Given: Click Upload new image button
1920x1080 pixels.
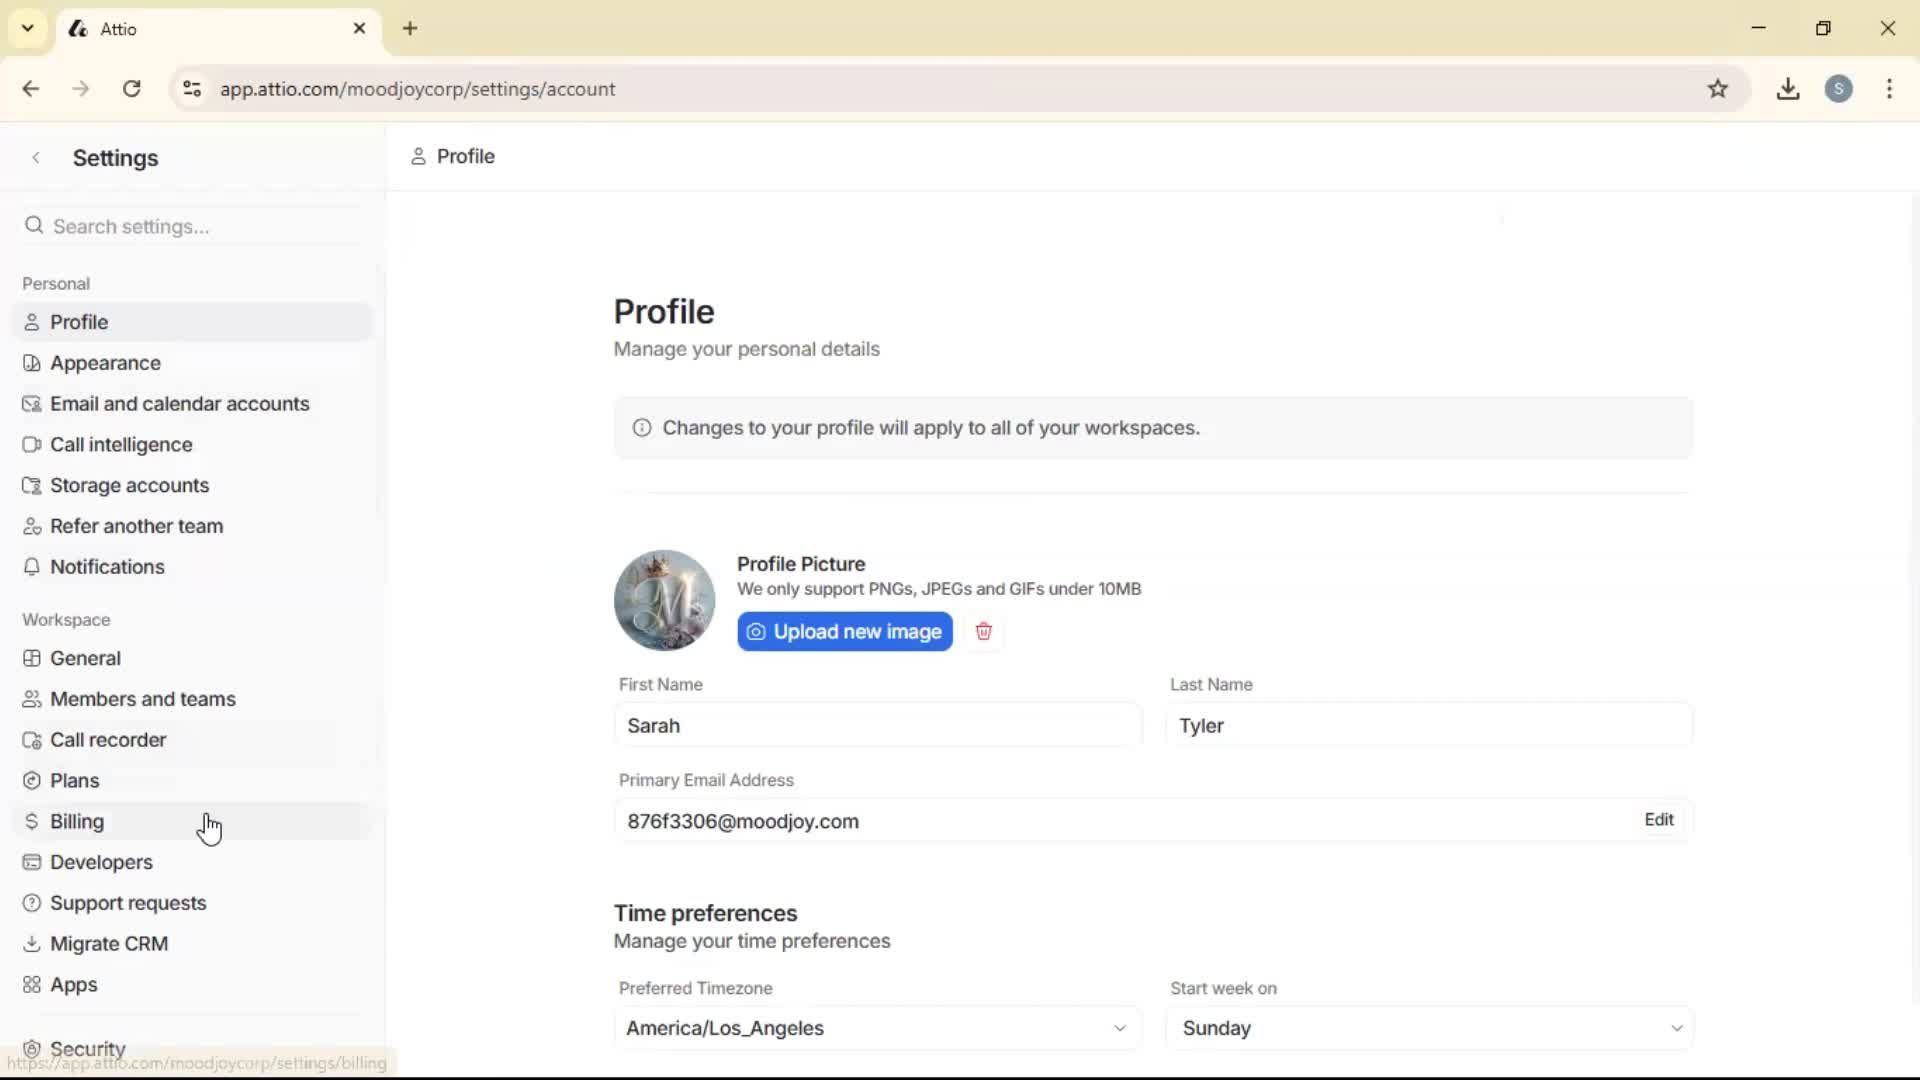Looking at the screenshot, I should click(x=845, y=632).
